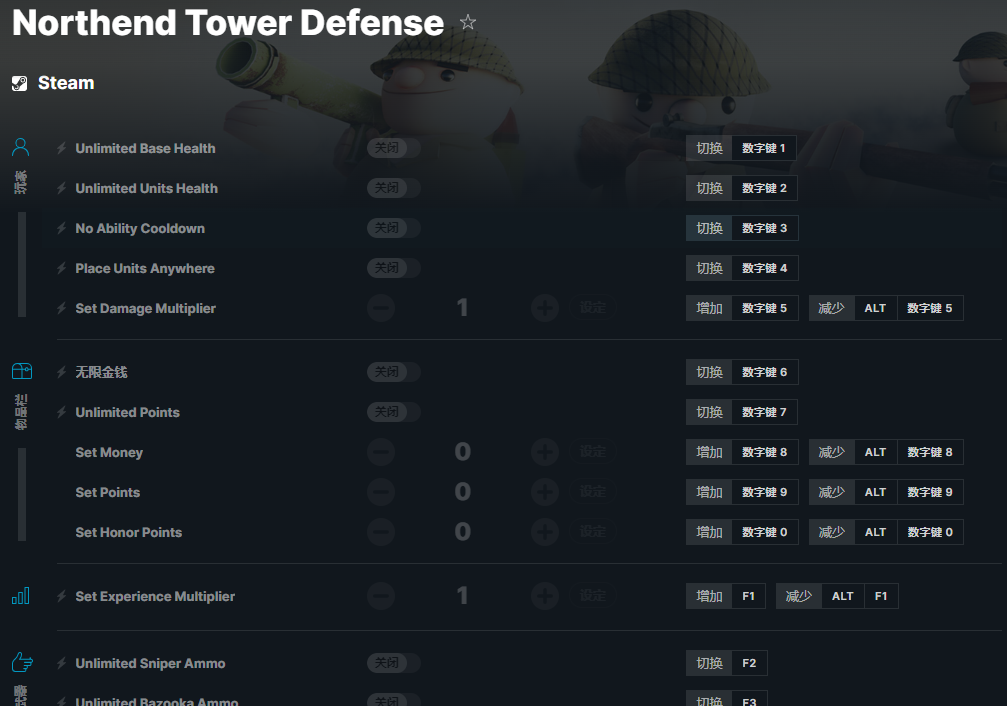The width and height of the screenshot is (1007, 706).
Task: Click the Northend Tower Defense title
Action: [x=228, y=22]
